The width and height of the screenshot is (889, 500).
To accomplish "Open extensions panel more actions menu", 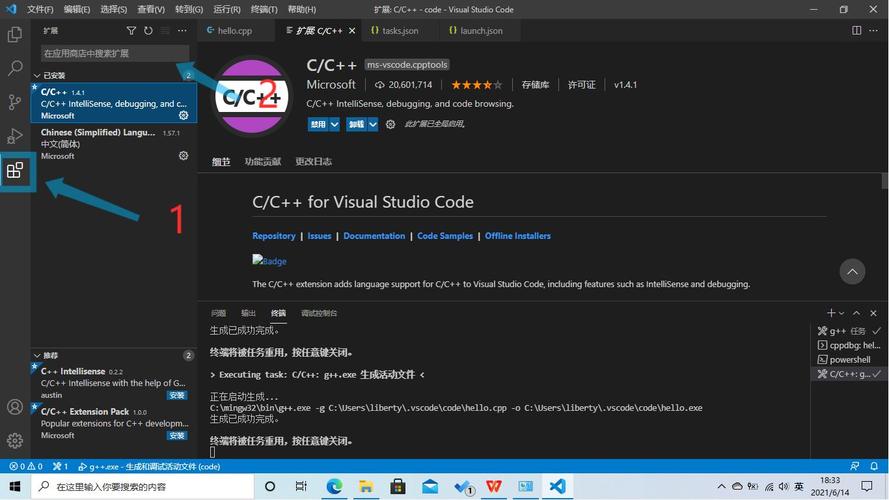I will (182, 31).
